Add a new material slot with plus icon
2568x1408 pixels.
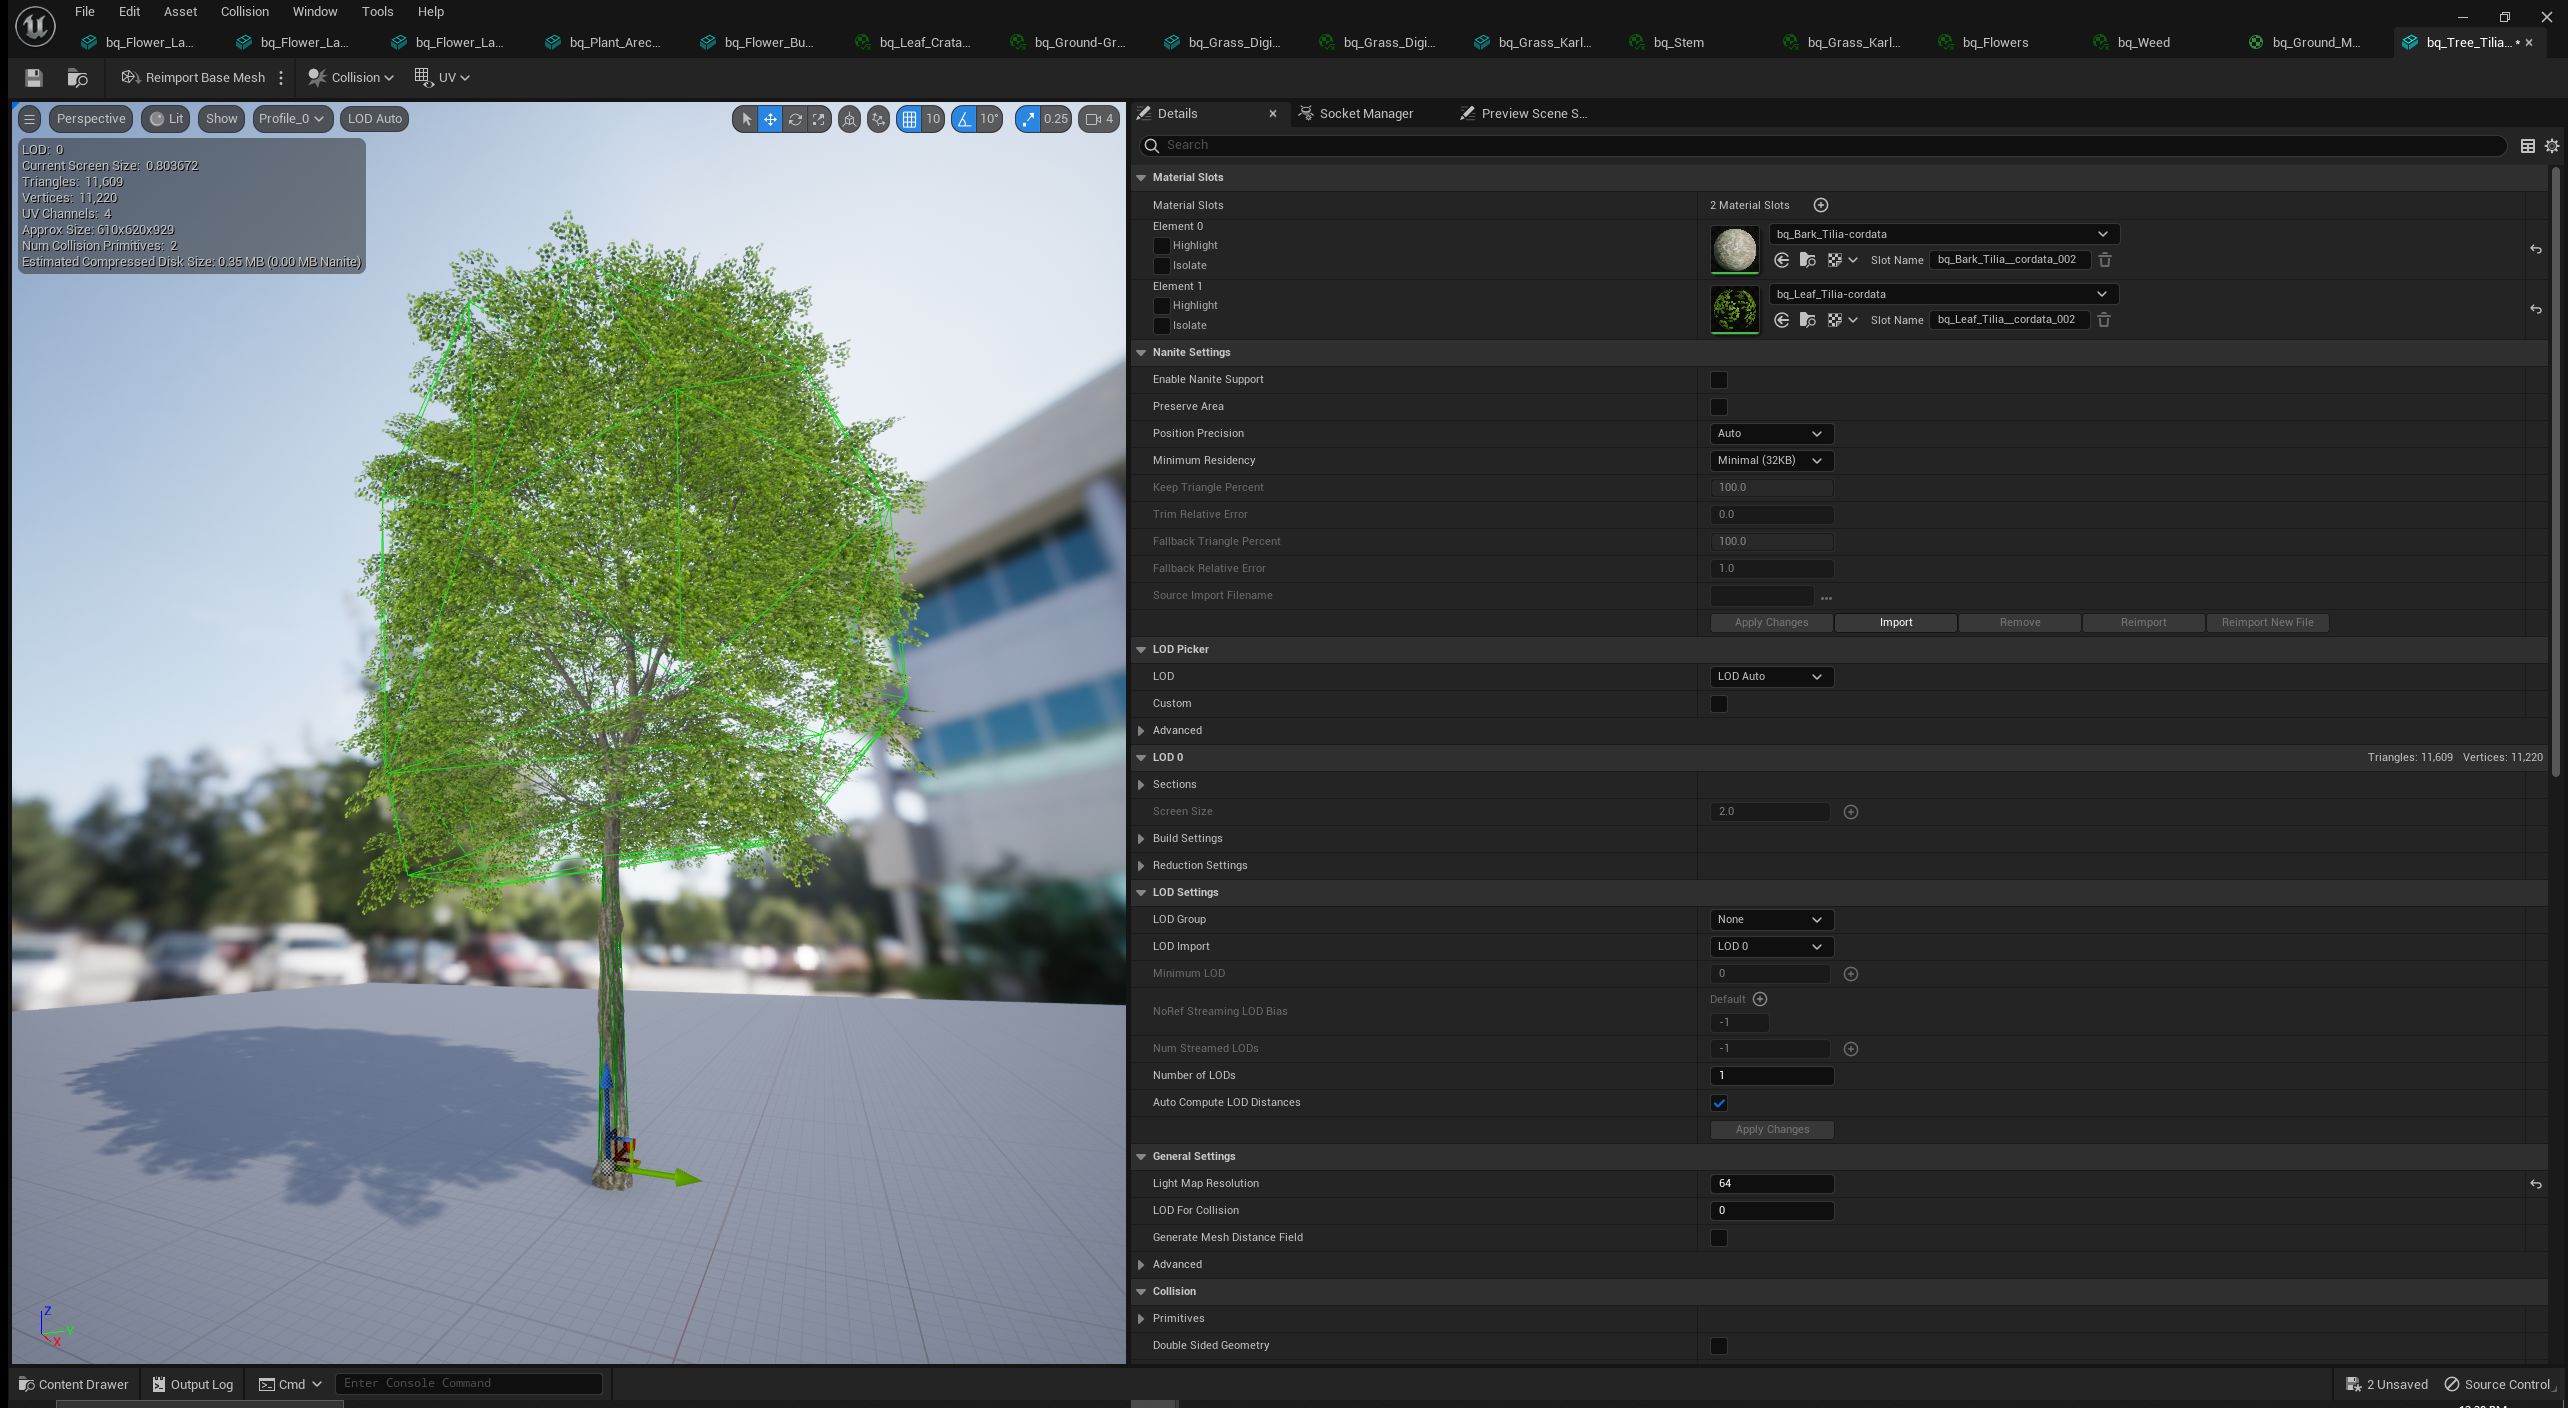tap(1821, 205)
